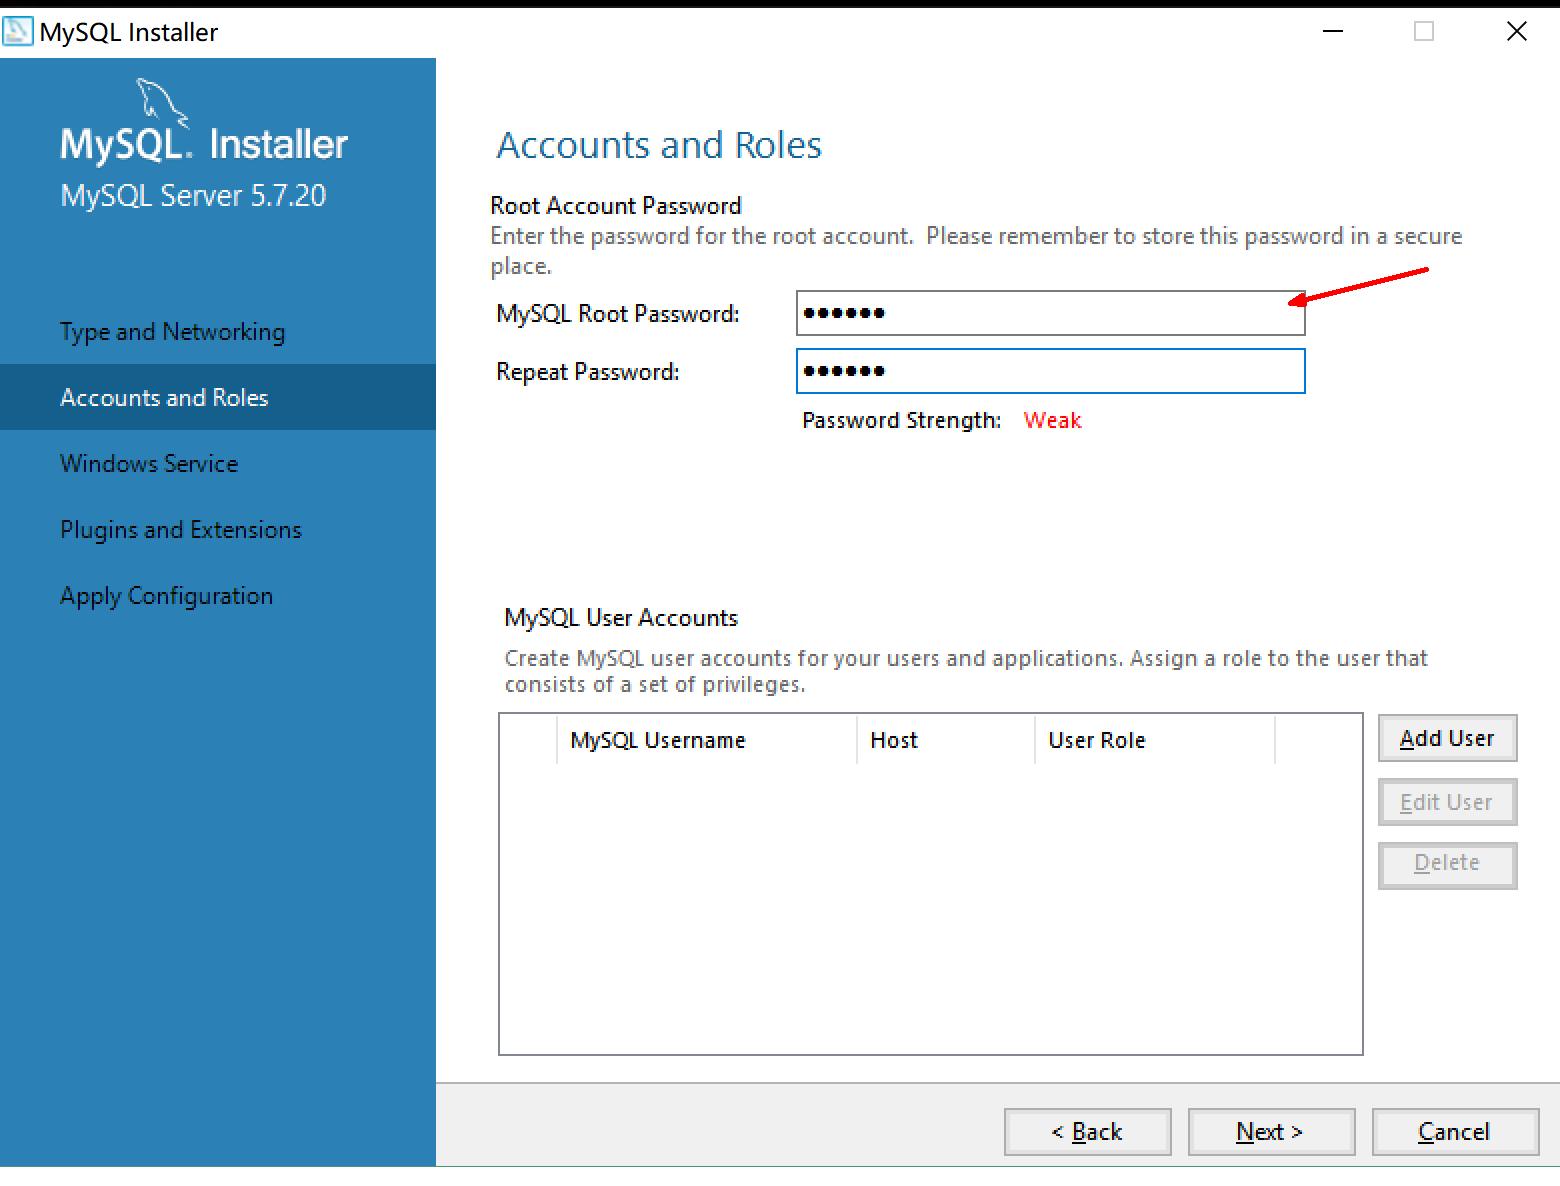Image resolution: width=1560 pixels, height=1186 pixels.
Task: Click the Accounts and Roles heading
Action: tap(659, 145)
